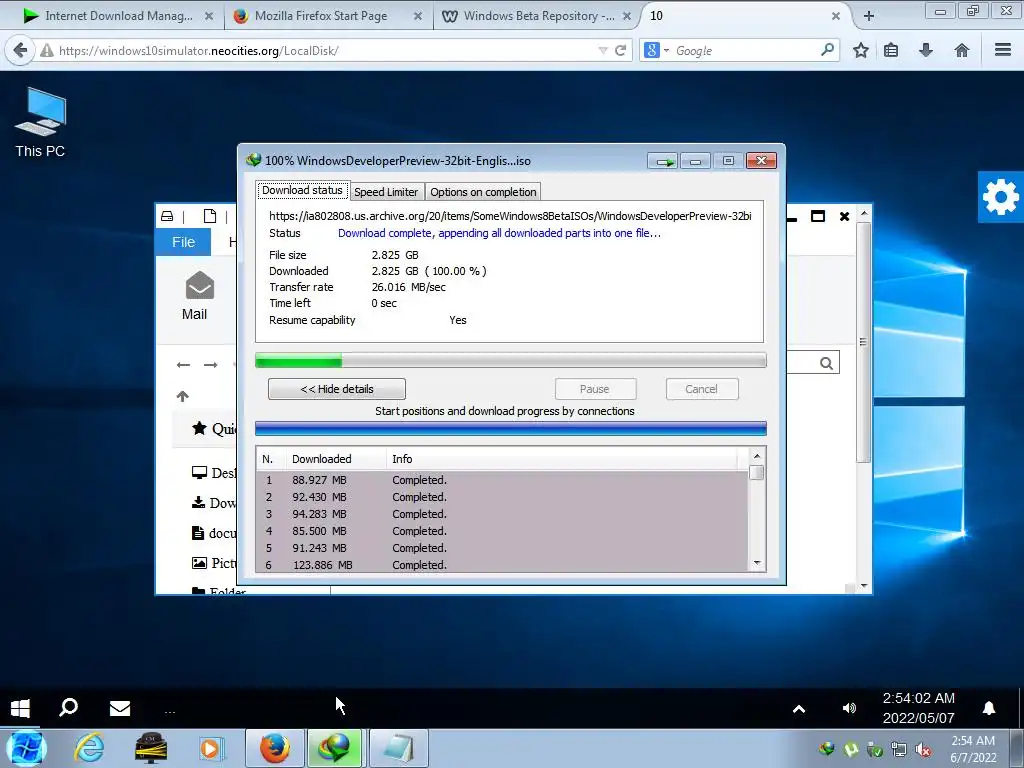The width and height of the screenshot is (1024, 768).
Task: Open the Notepad taskbar button
Action: click(398, 748)
